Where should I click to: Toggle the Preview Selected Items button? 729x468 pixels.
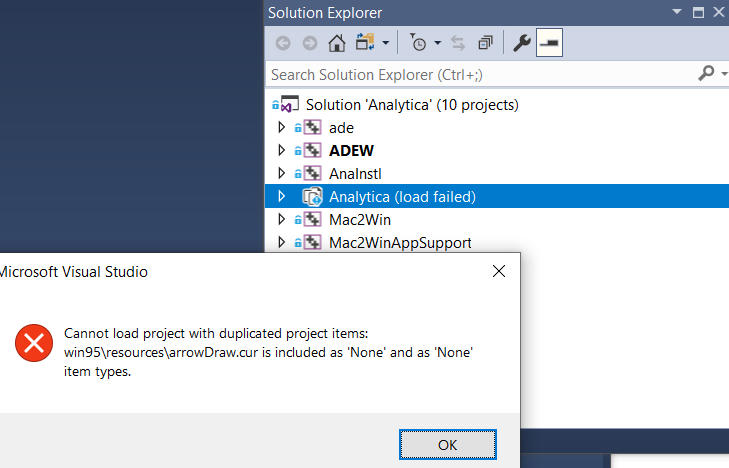(549, 43)
